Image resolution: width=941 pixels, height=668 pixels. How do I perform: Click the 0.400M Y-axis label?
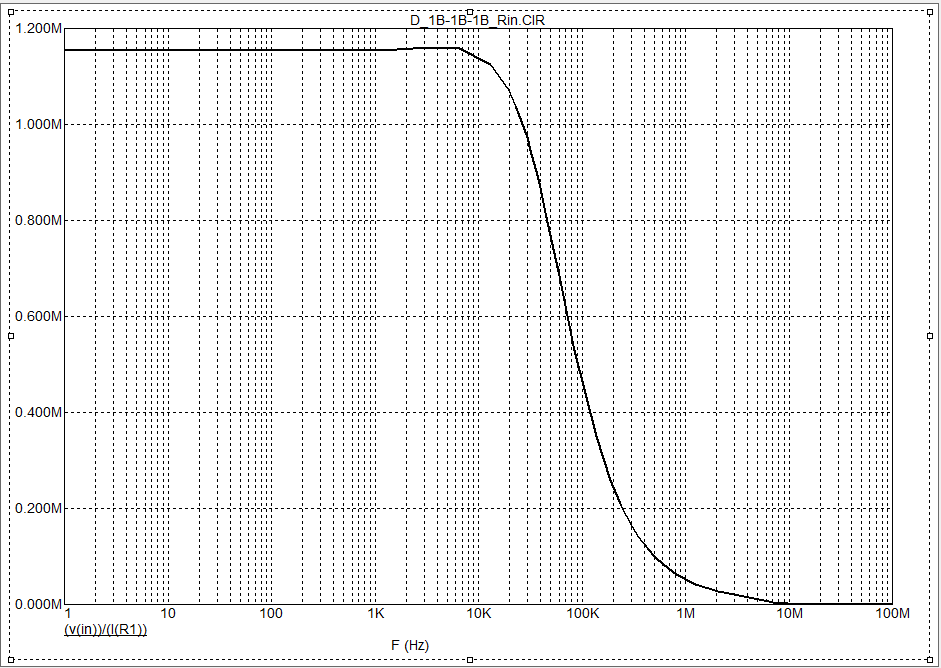click(x=38, y=412)
